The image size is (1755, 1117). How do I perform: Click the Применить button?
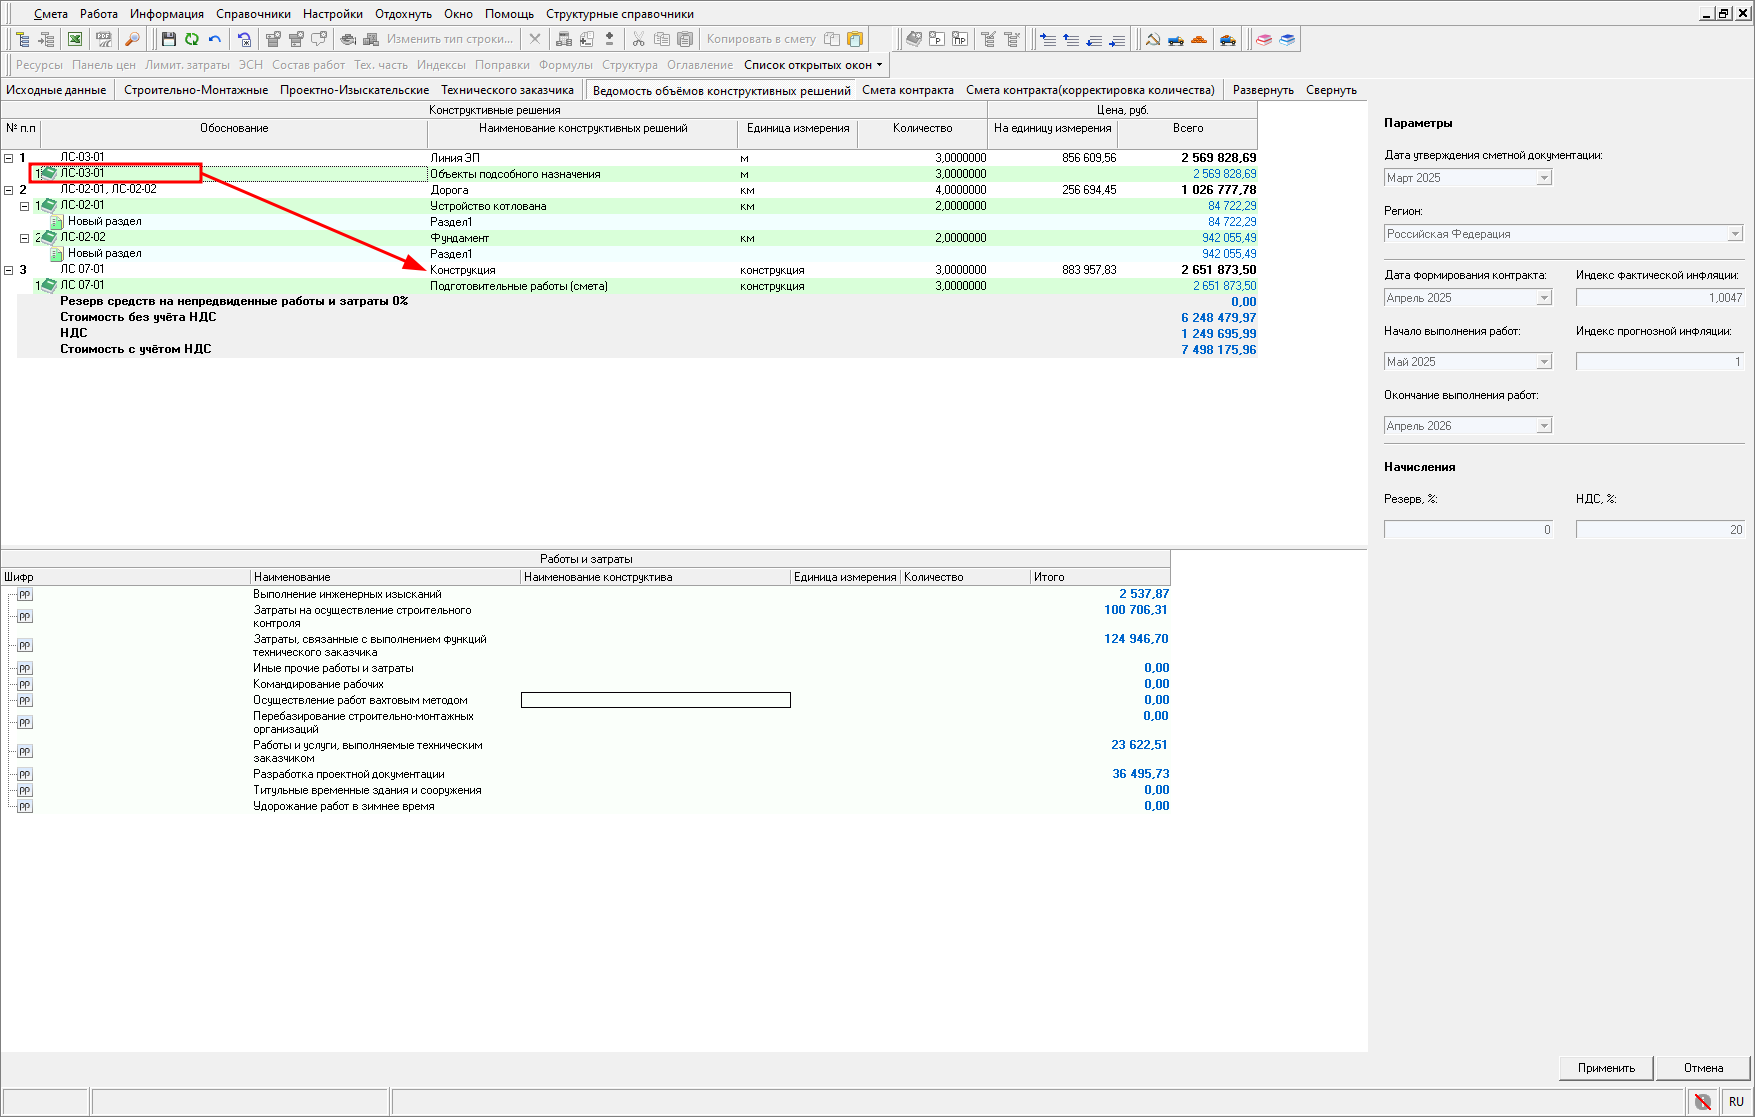[1606, 1068]
